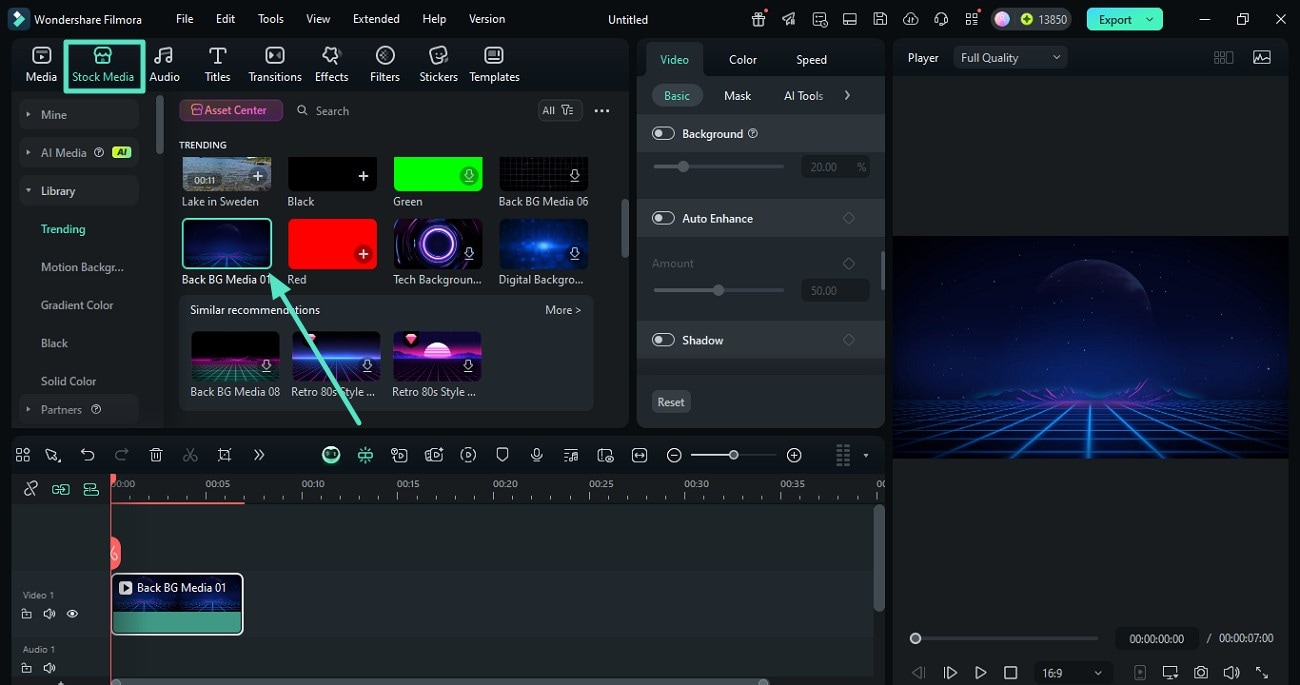Download the Green stock media clip

(x=469, y=176)
